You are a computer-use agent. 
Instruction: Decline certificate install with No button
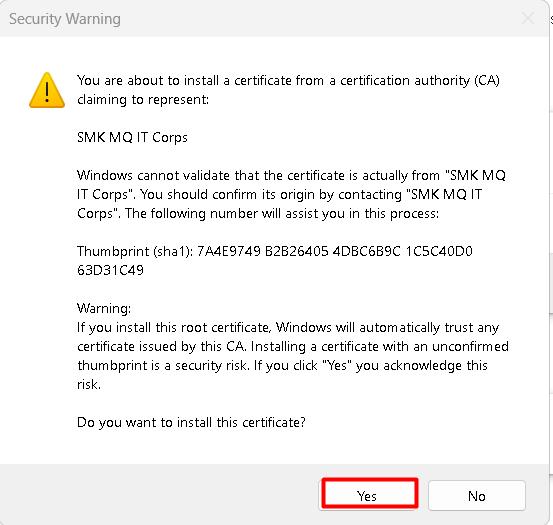coord(477,495)
